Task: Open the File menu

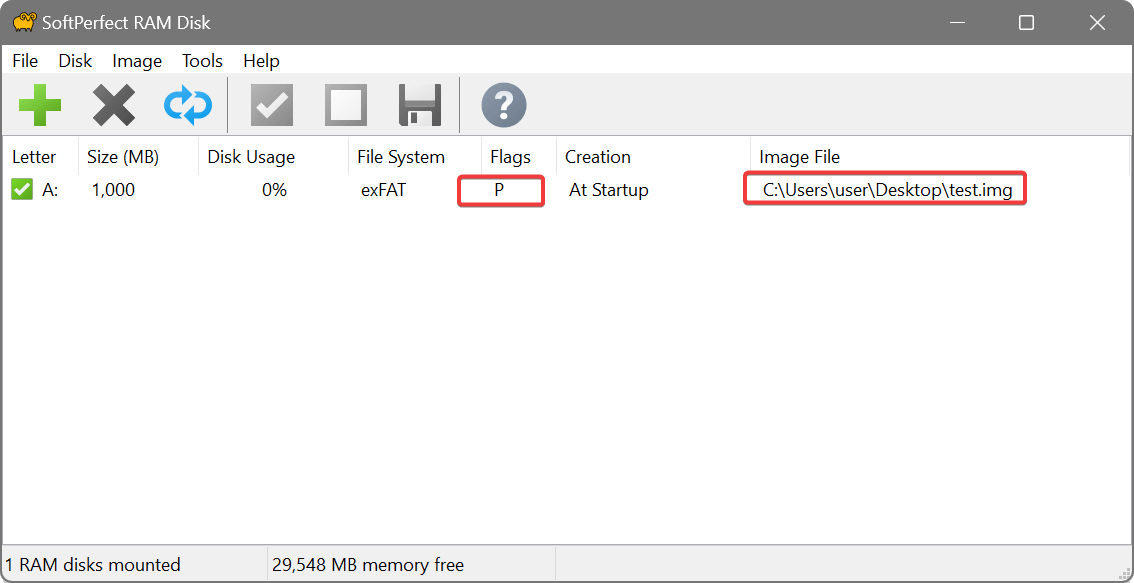Action: pyautogui.click(x=25, y=61)
